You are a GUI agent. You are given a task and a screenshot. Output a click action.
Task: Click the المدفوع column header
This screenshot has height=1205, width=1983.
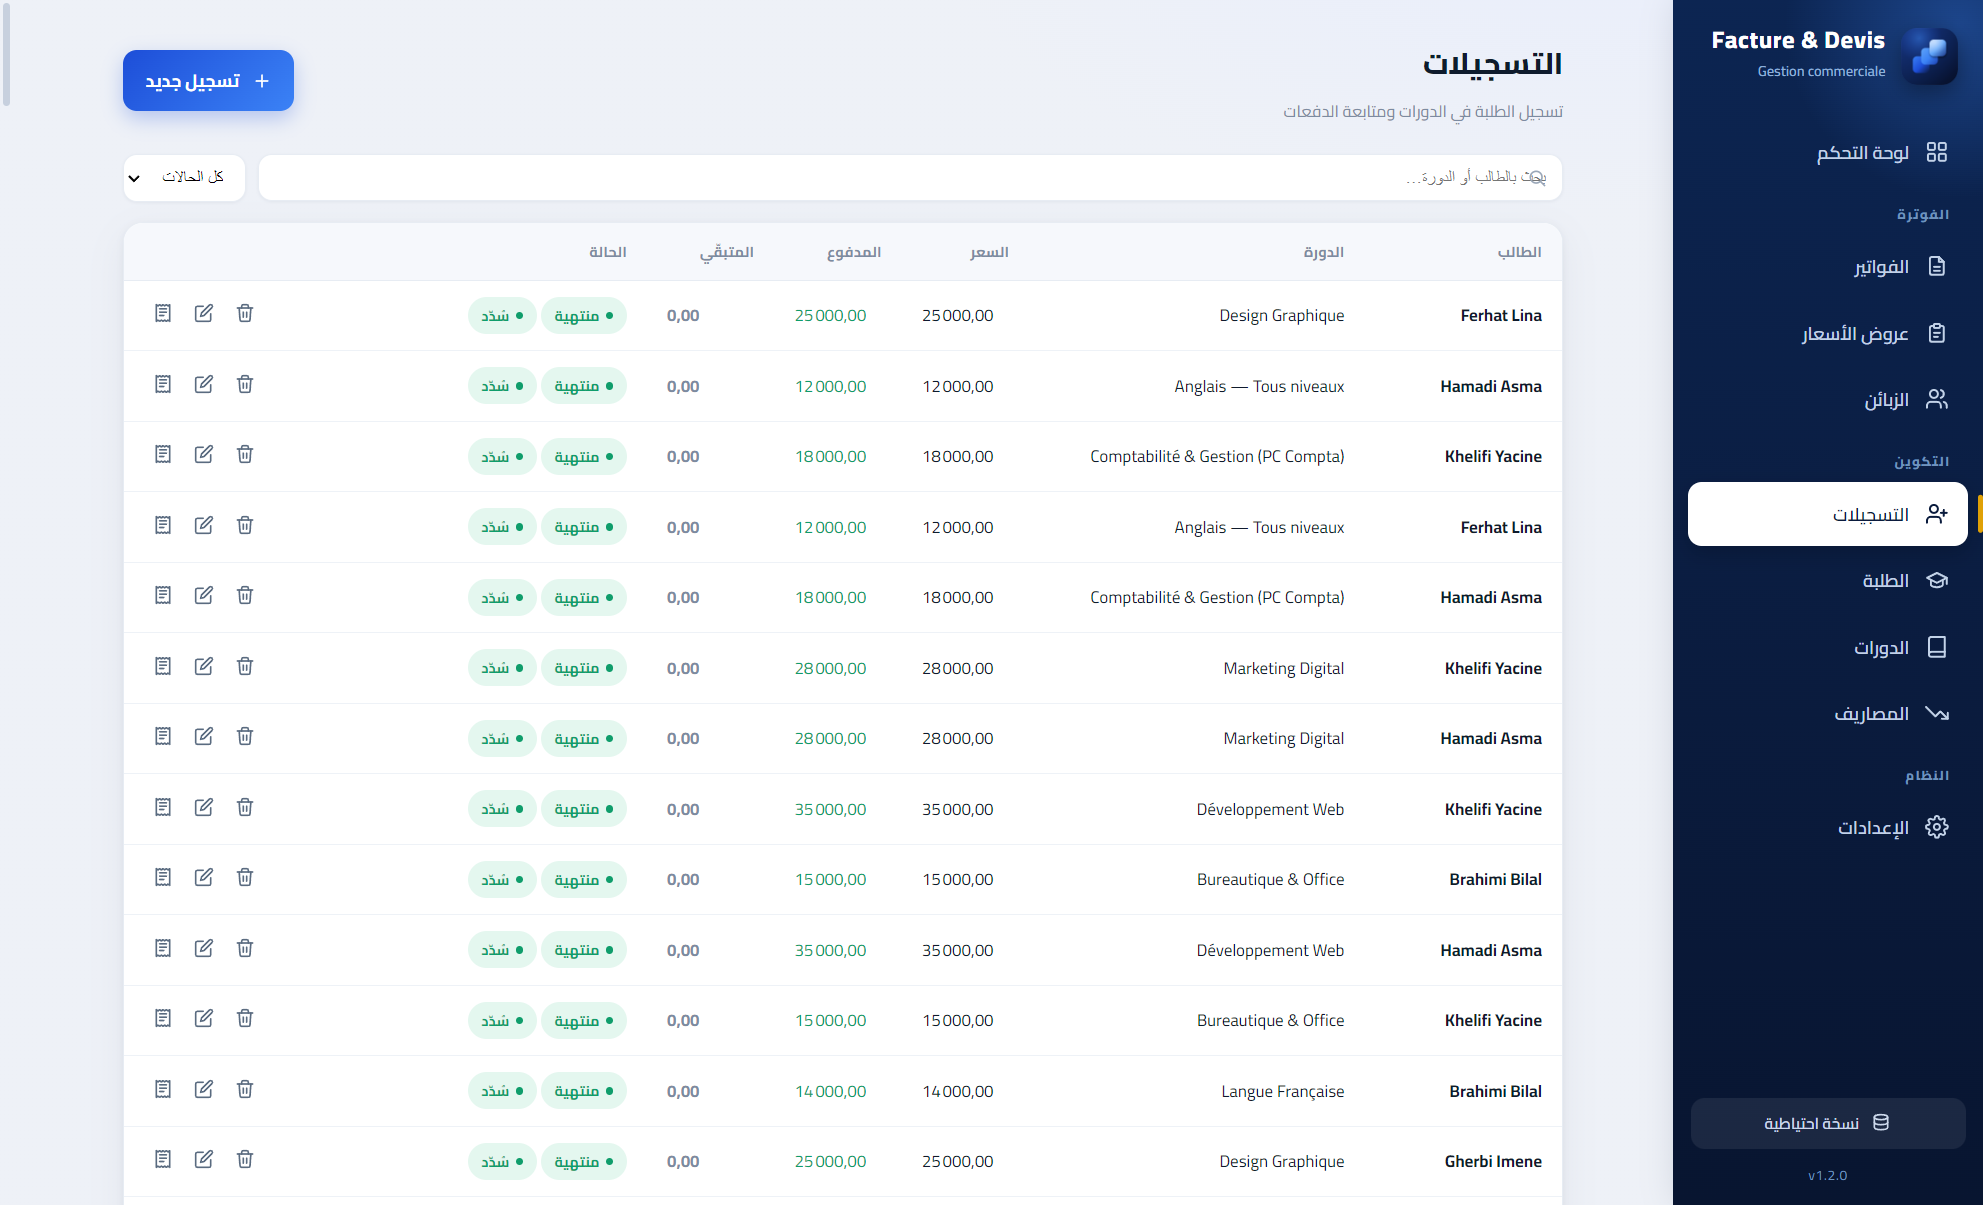pyautogui.click(x=853, y=252)
